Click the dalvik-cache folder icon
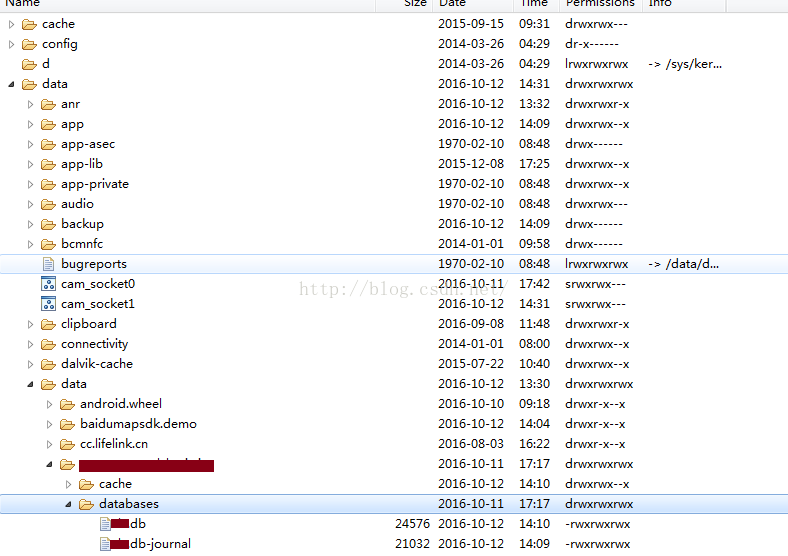Image resolution: width=788 pixels, height=556 pixels. point(48,364)
